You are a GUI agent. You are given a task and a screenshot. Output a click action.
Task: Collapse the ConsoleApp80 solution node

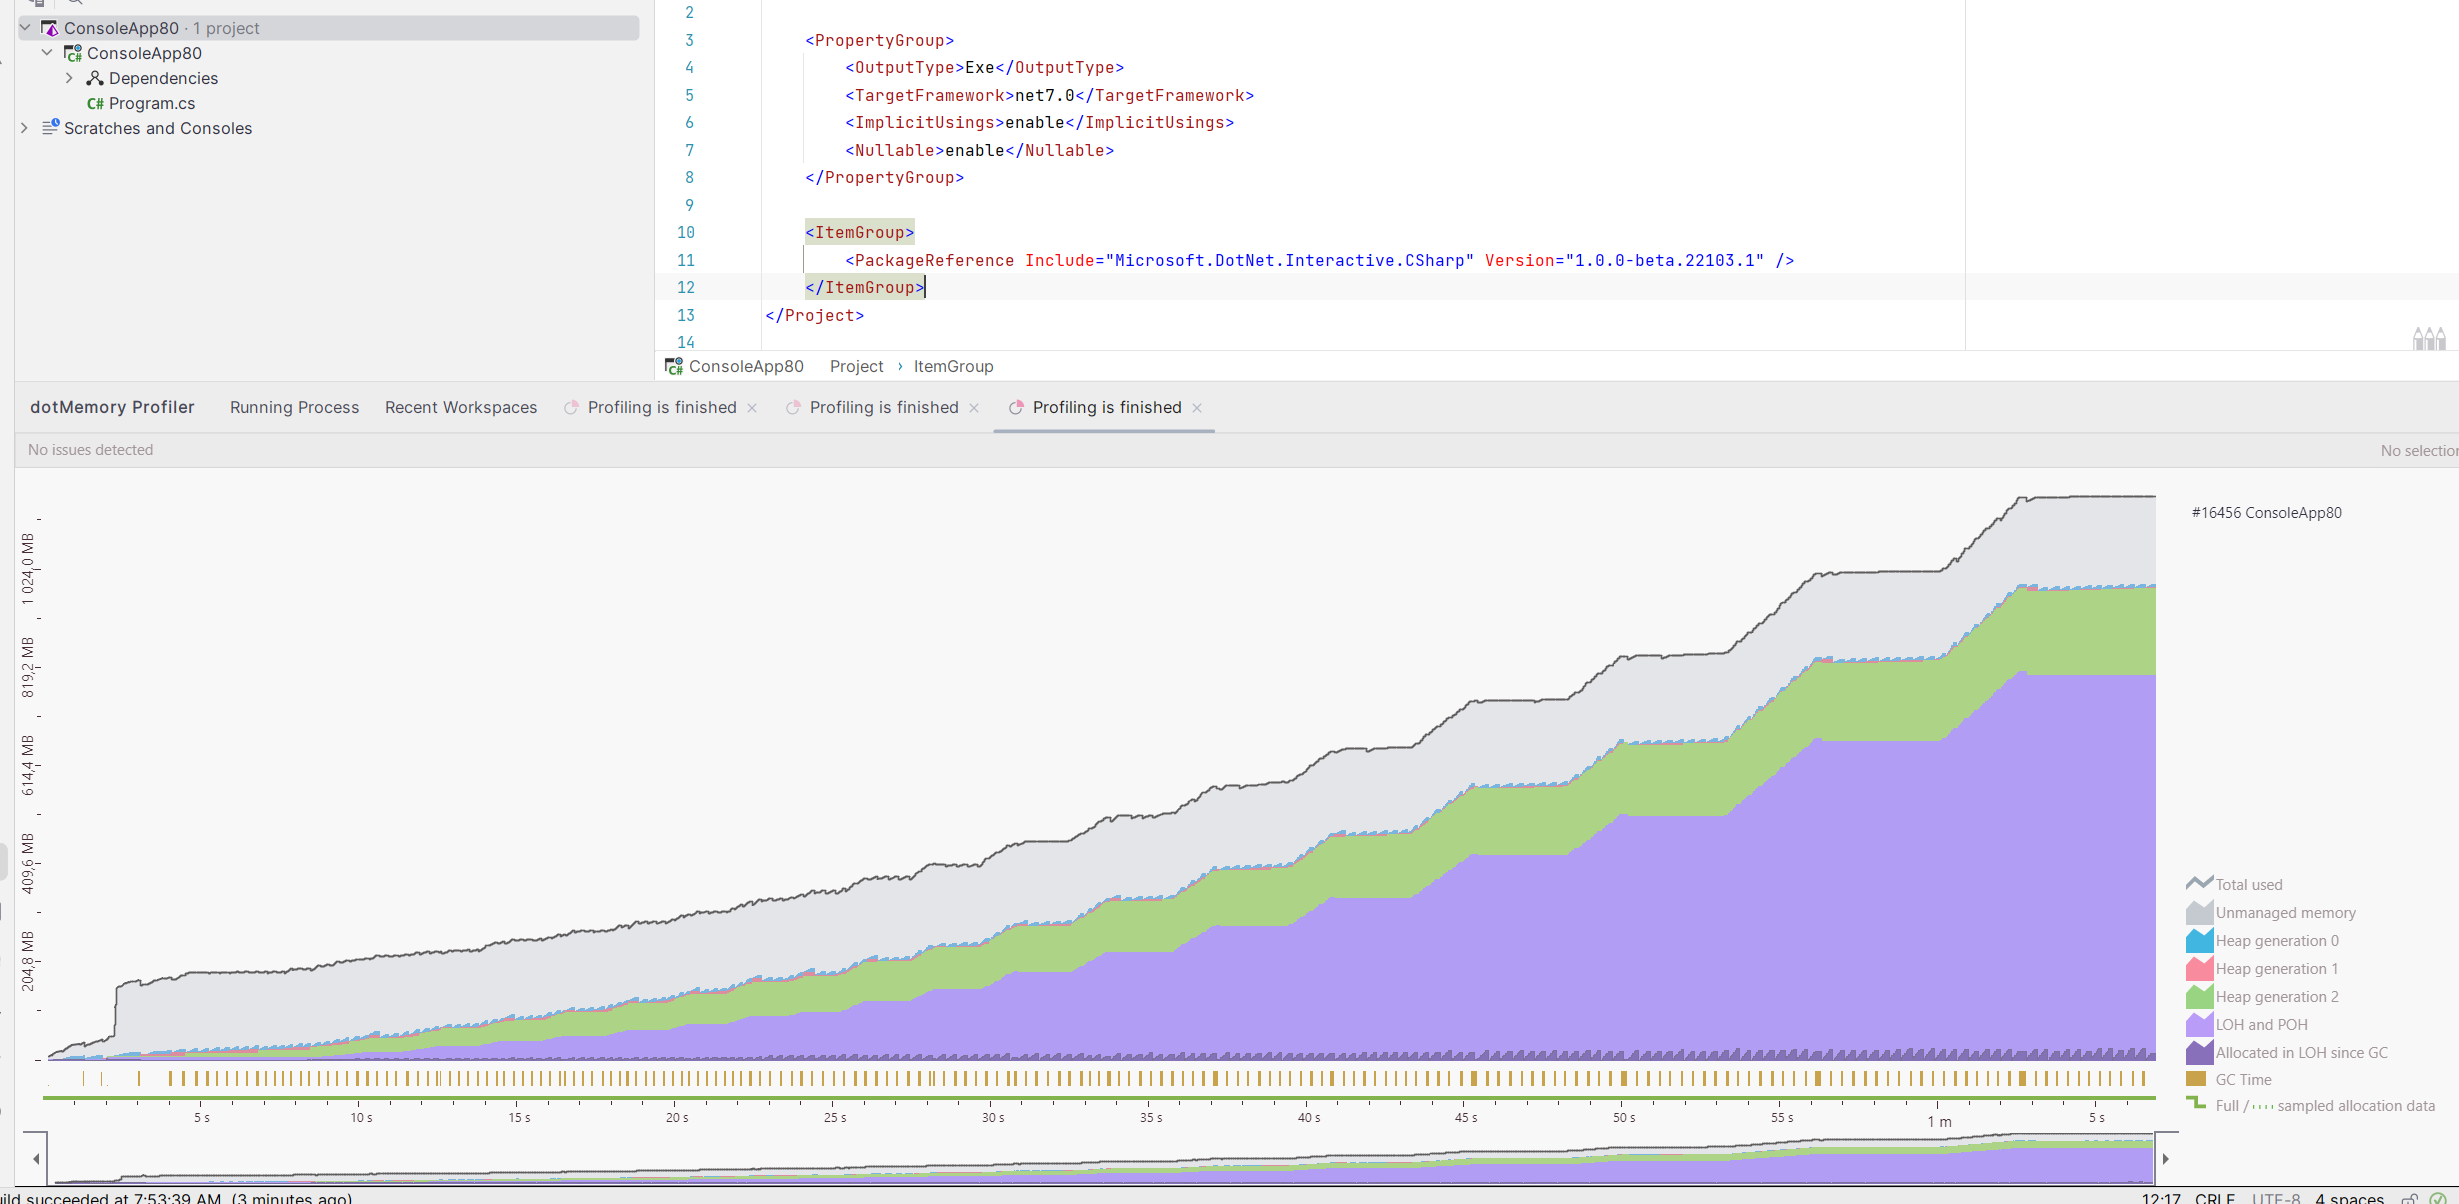tap(25, 27)
